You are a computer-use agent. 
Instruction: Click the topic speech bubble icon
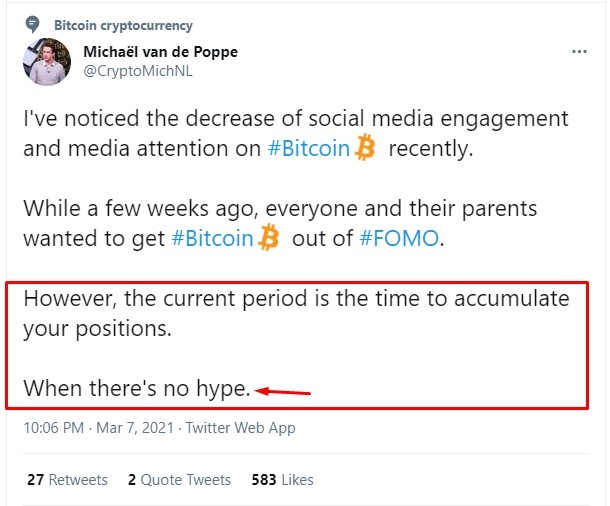(x=32, y=25)
